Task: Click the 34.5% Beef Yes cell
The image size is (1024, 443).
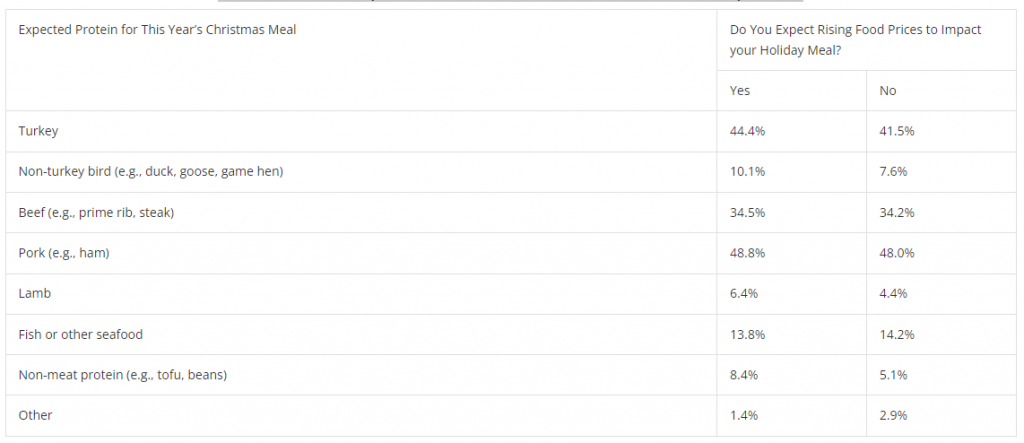Action: 746,213
